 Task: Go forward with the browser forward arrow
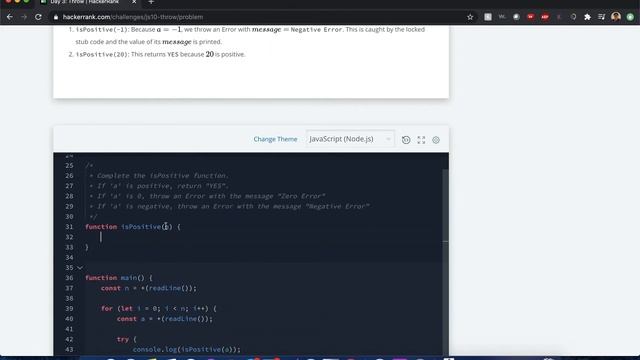pos(24,17)
